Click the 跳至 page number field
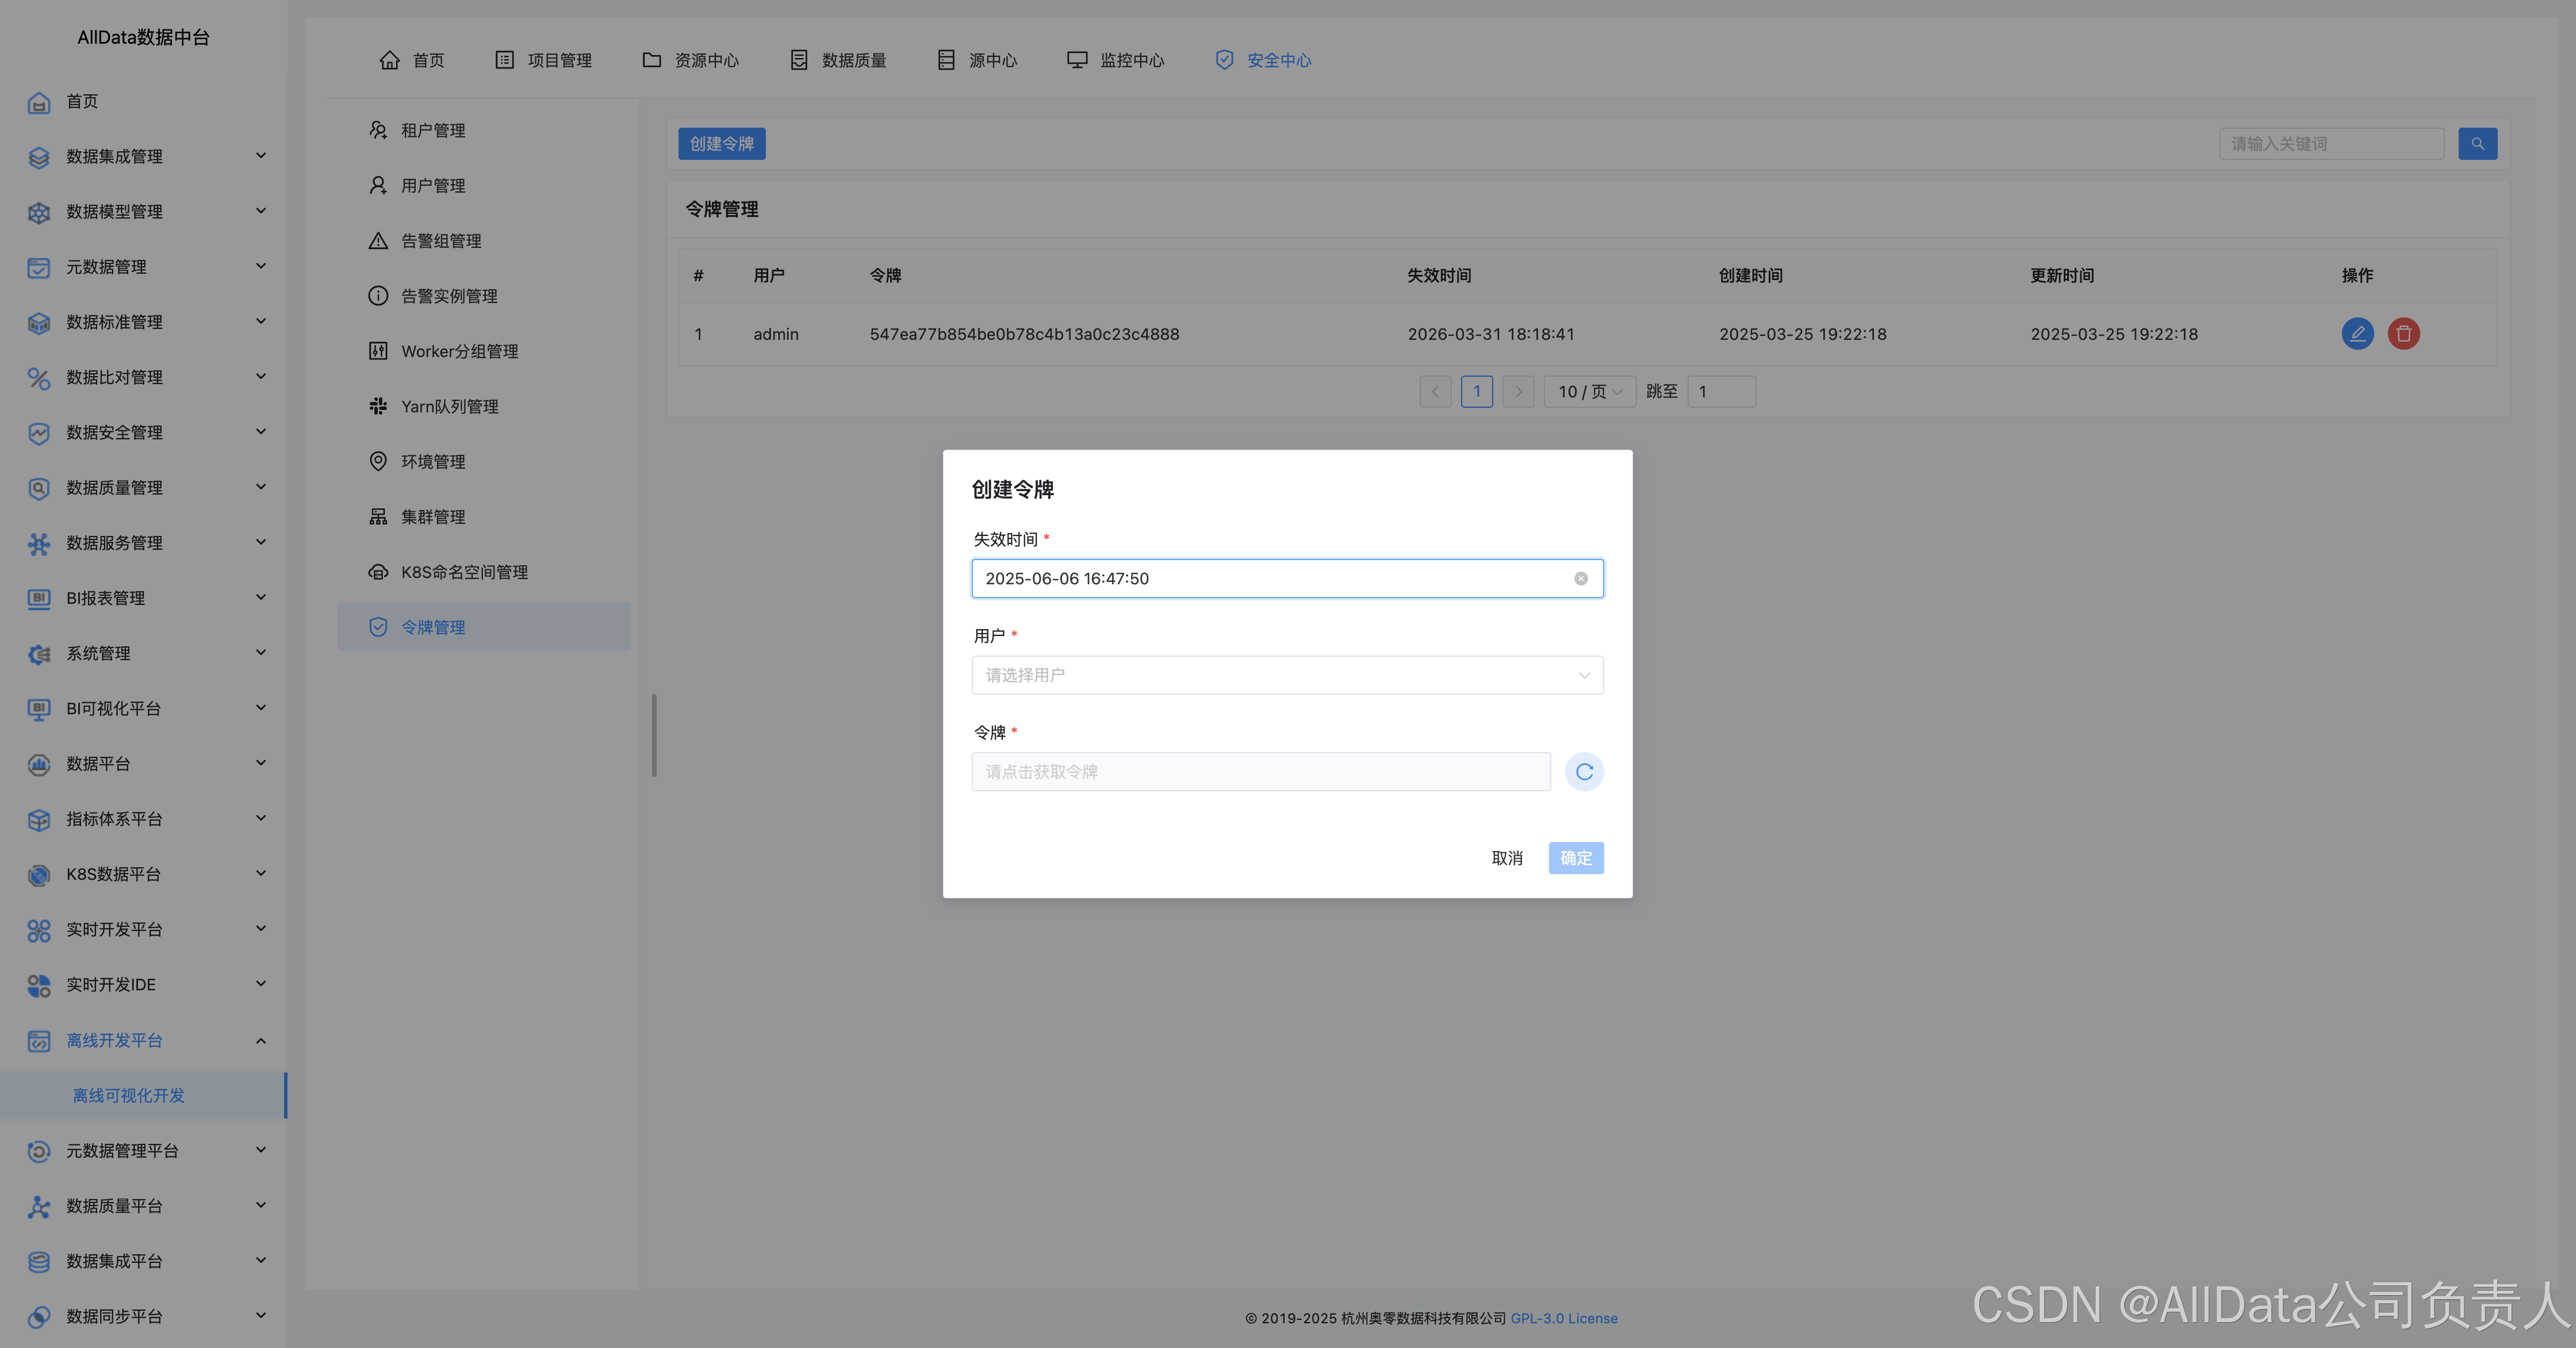The image size is (2576, 1348). (1721, 392)
